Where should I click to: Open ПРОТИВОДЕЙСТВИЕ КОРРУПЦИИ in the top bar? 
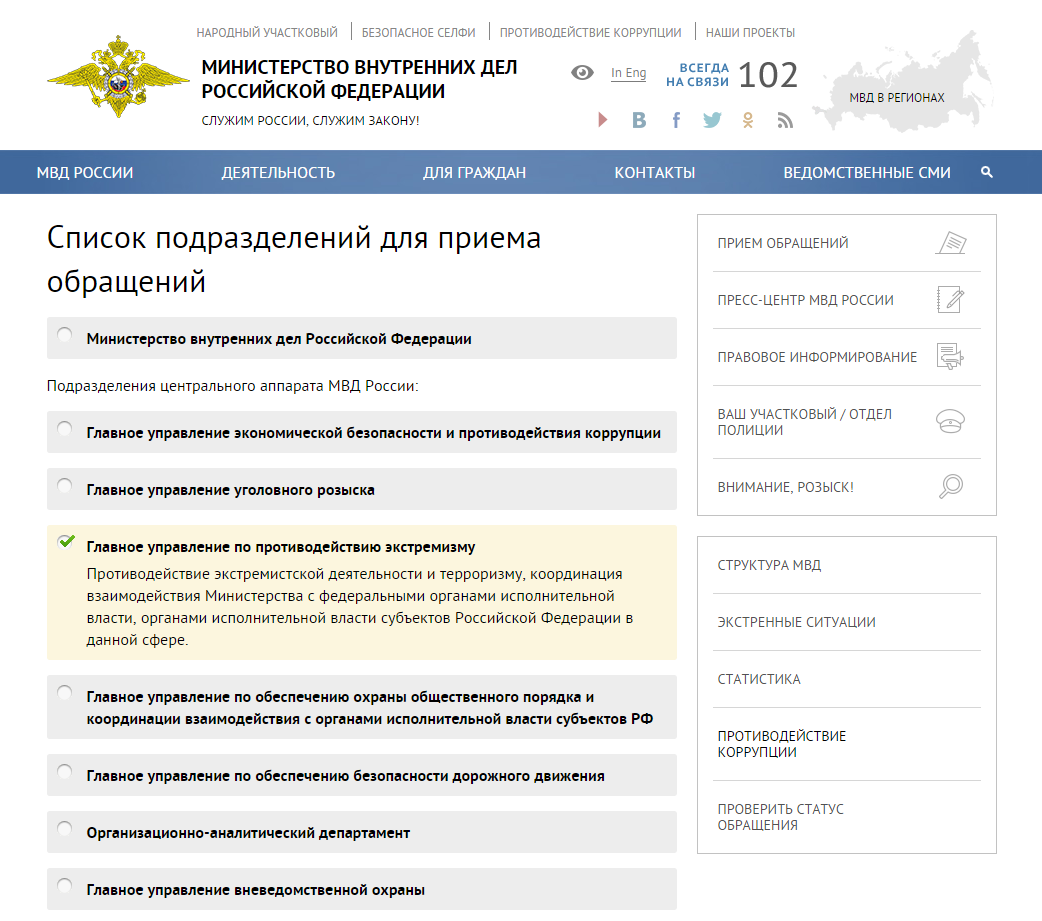pos(591,33)
